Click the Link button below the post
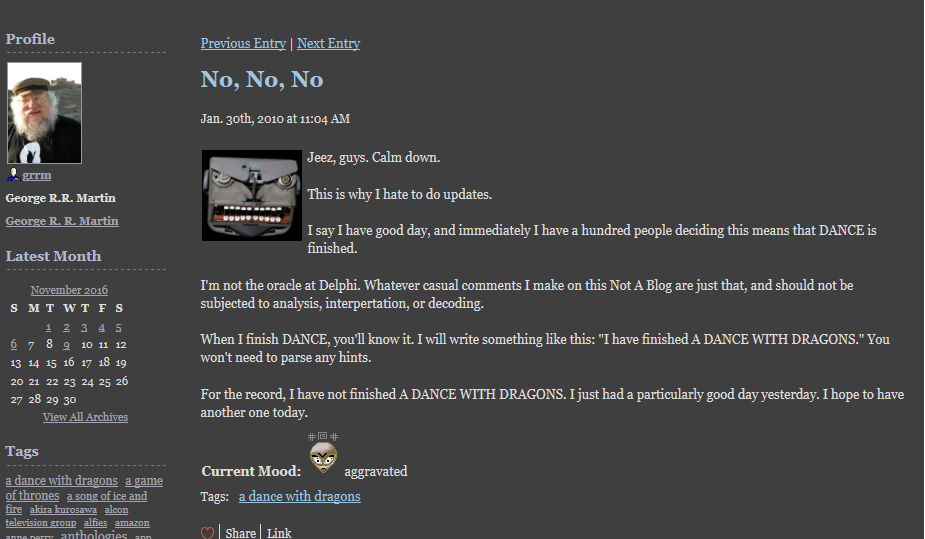This screenshot has width=925, height=539. coord(279,533)
